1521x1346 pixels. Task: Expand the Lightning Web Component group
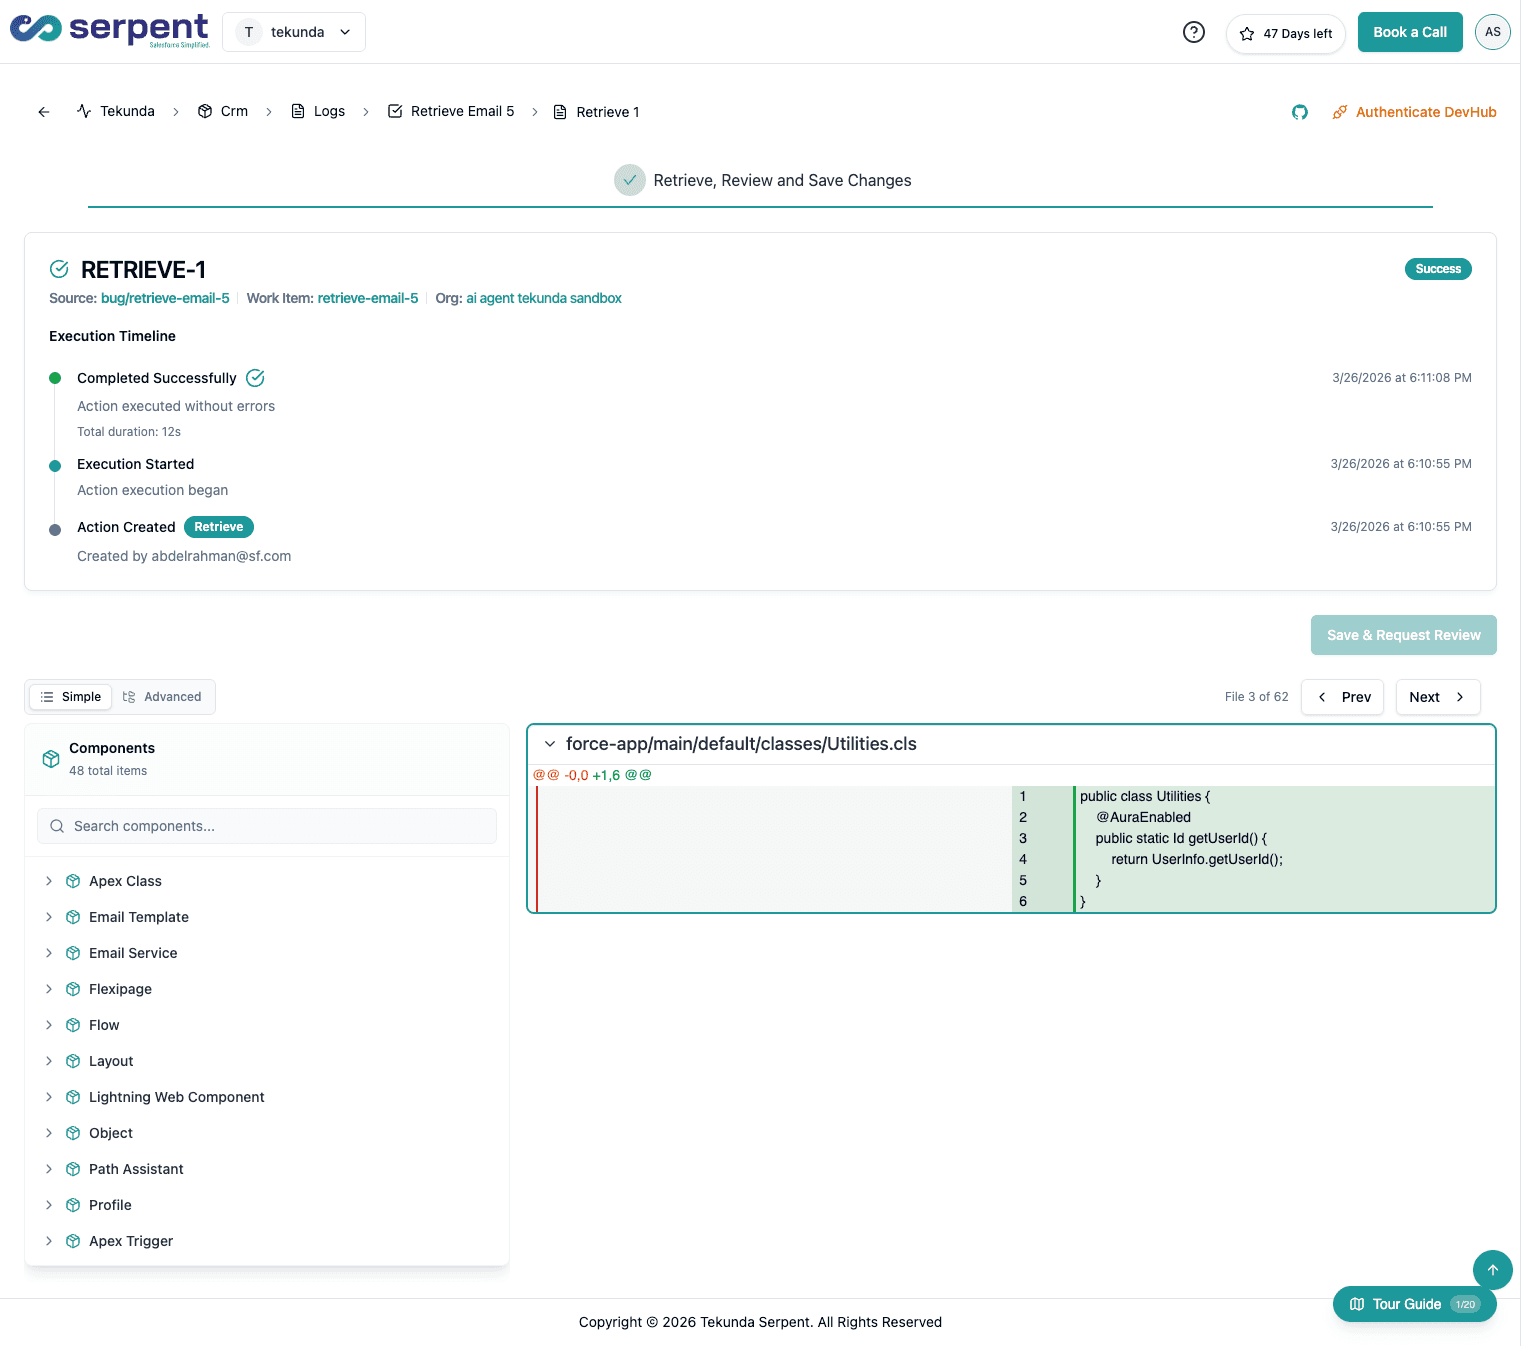coord(49,1097)
